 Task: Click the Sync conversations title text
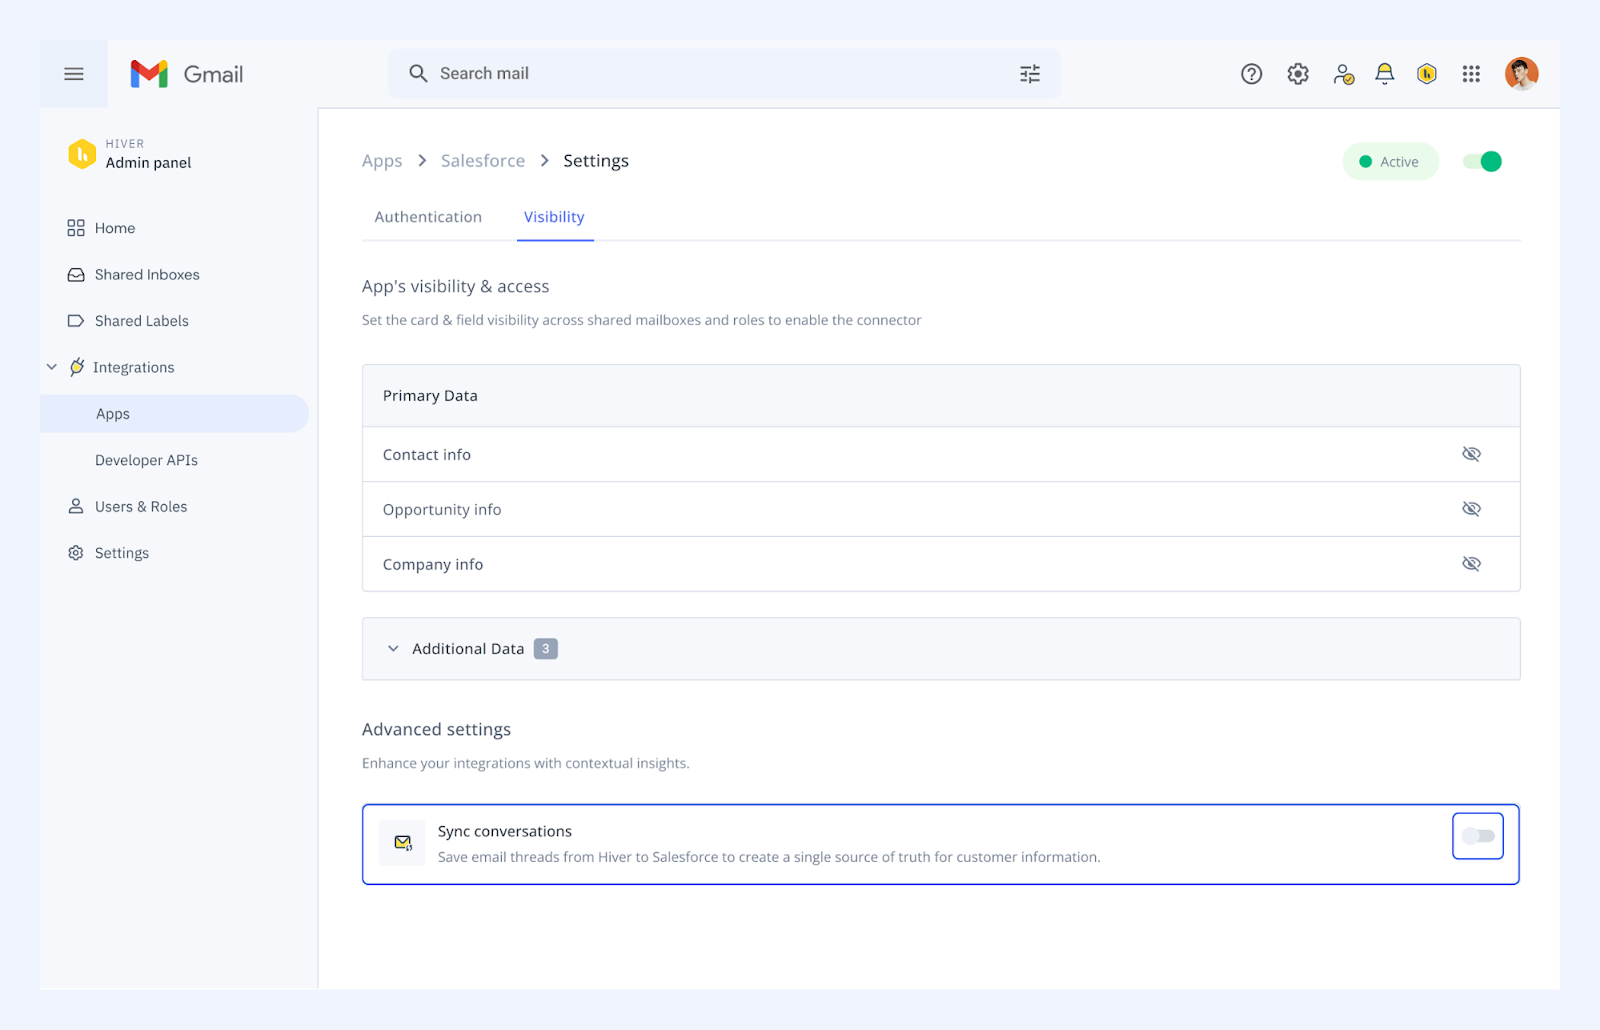505,831
